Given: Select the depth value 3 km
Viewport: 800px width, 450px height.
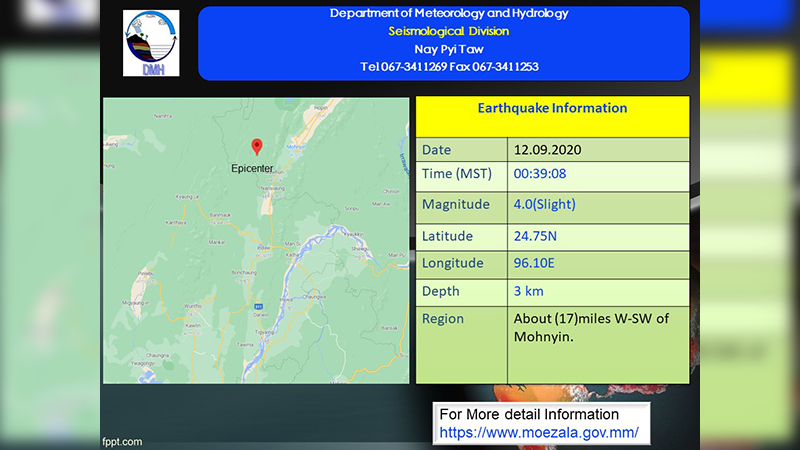Looking at the screenshot, I should 529,291.
